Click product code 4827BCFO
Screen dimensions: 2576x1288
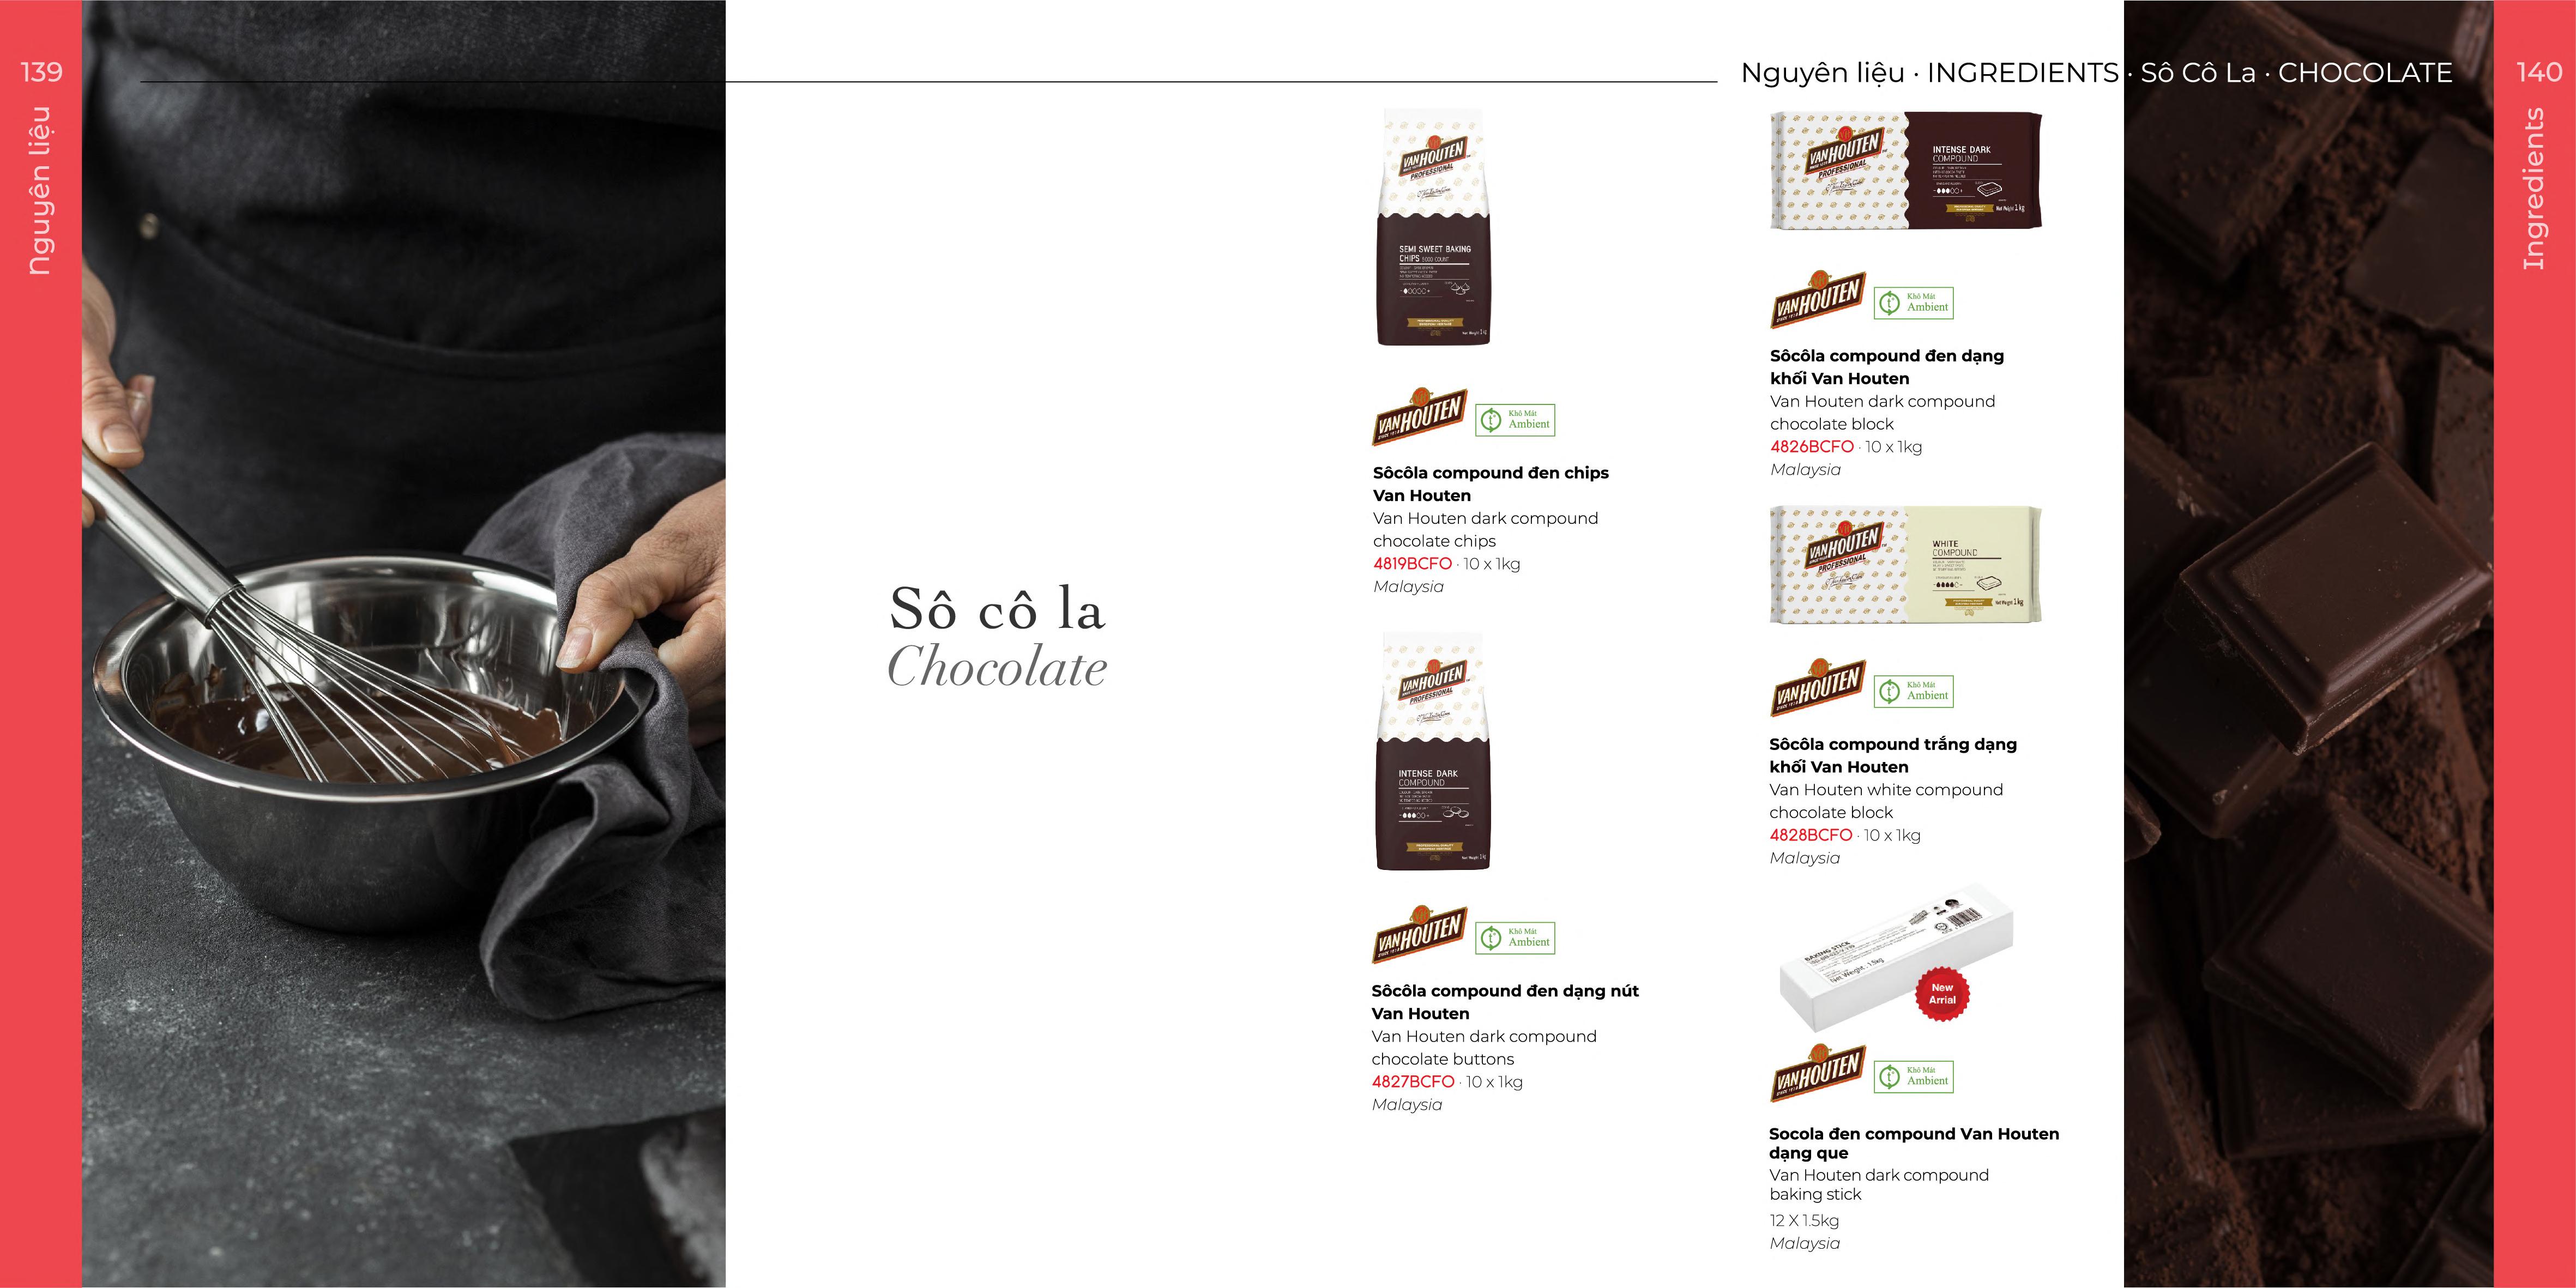click(x=1413, y=1082)
